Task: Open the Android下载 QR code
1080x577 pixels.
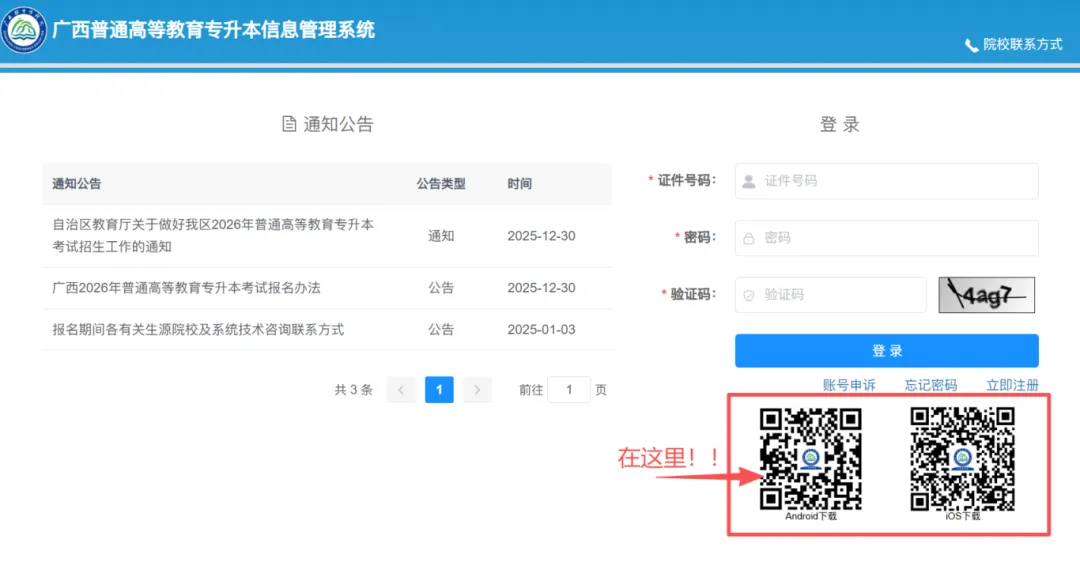Action: point(811,459)
